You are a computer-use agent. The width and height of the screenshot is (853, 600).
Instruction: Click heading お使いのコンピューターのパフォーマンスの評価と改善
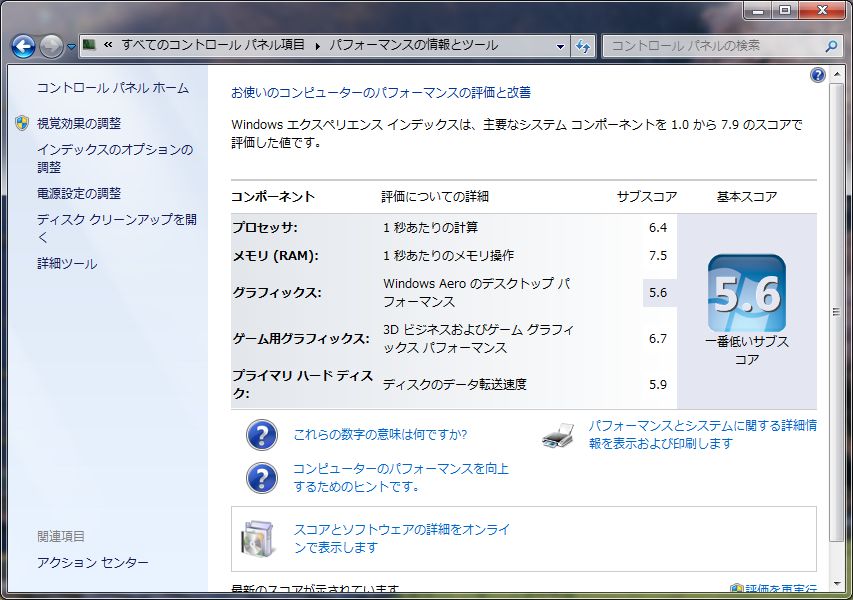(381, 92)
